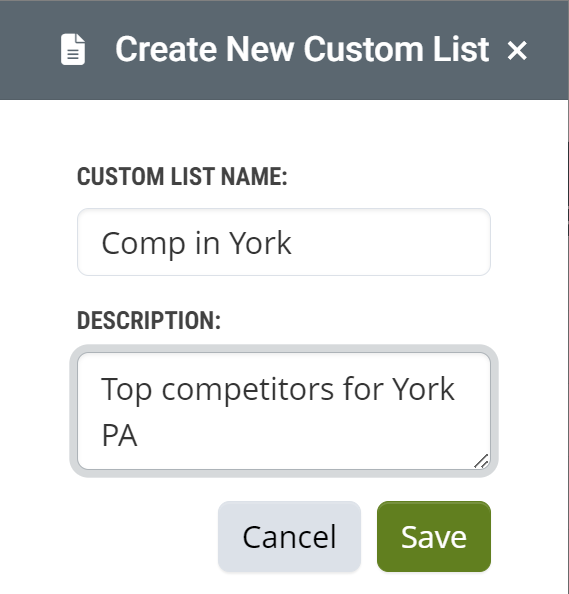
Task: Click the word 'York' in name field
Action: [261, 243]
